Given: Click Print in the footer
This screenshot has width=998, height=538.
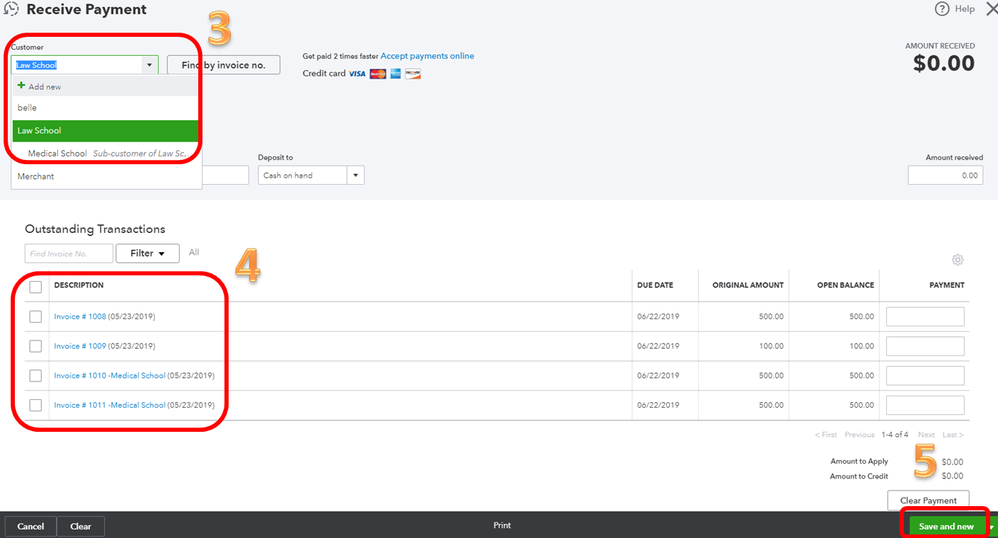Looking at the screenshot, I should coord(502,525).
